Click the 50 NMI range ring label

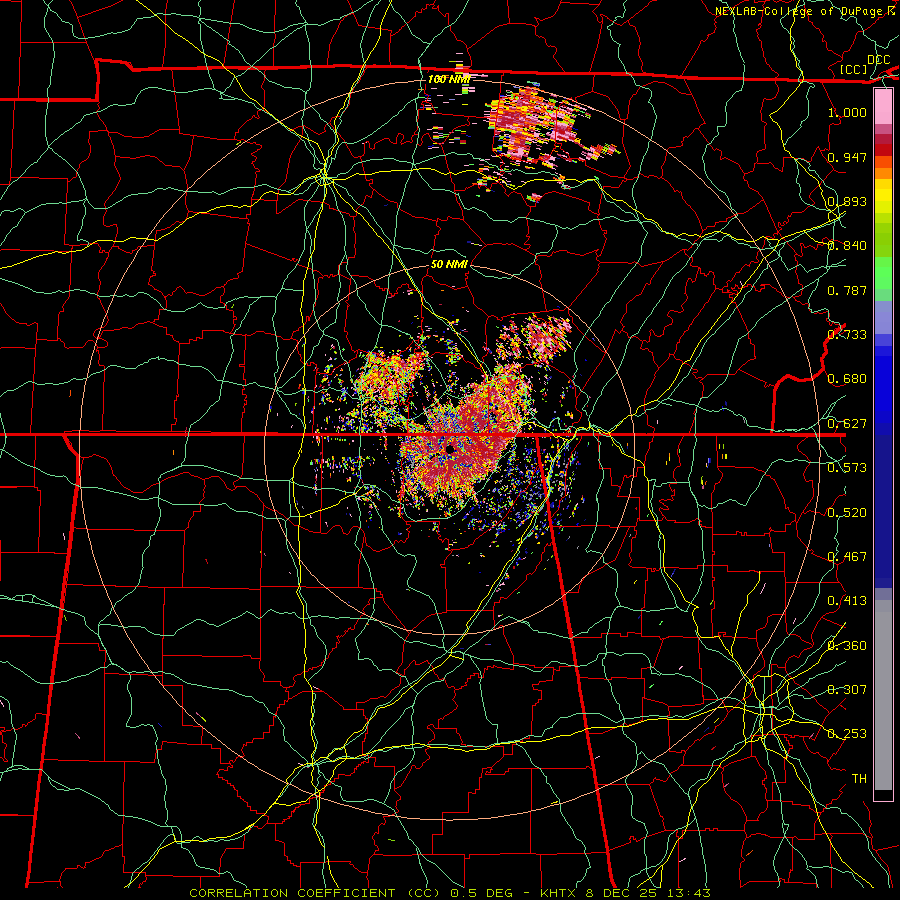[x=449, y=264]
